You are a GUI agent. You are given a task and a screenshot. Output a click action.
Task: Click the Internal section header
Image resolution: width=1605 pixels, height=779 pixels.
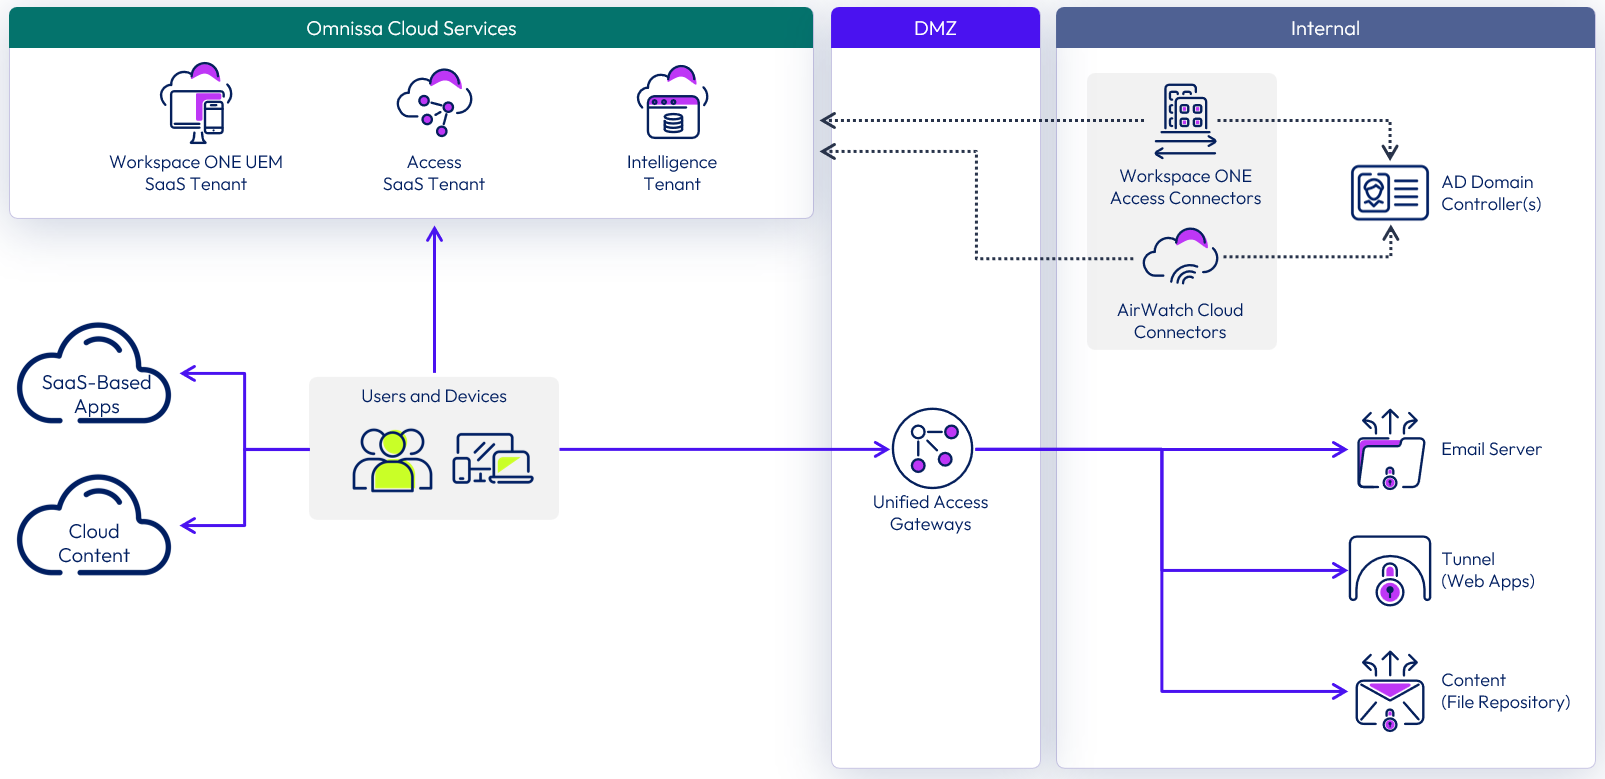pyautogui.click(x=1325, y=28)
